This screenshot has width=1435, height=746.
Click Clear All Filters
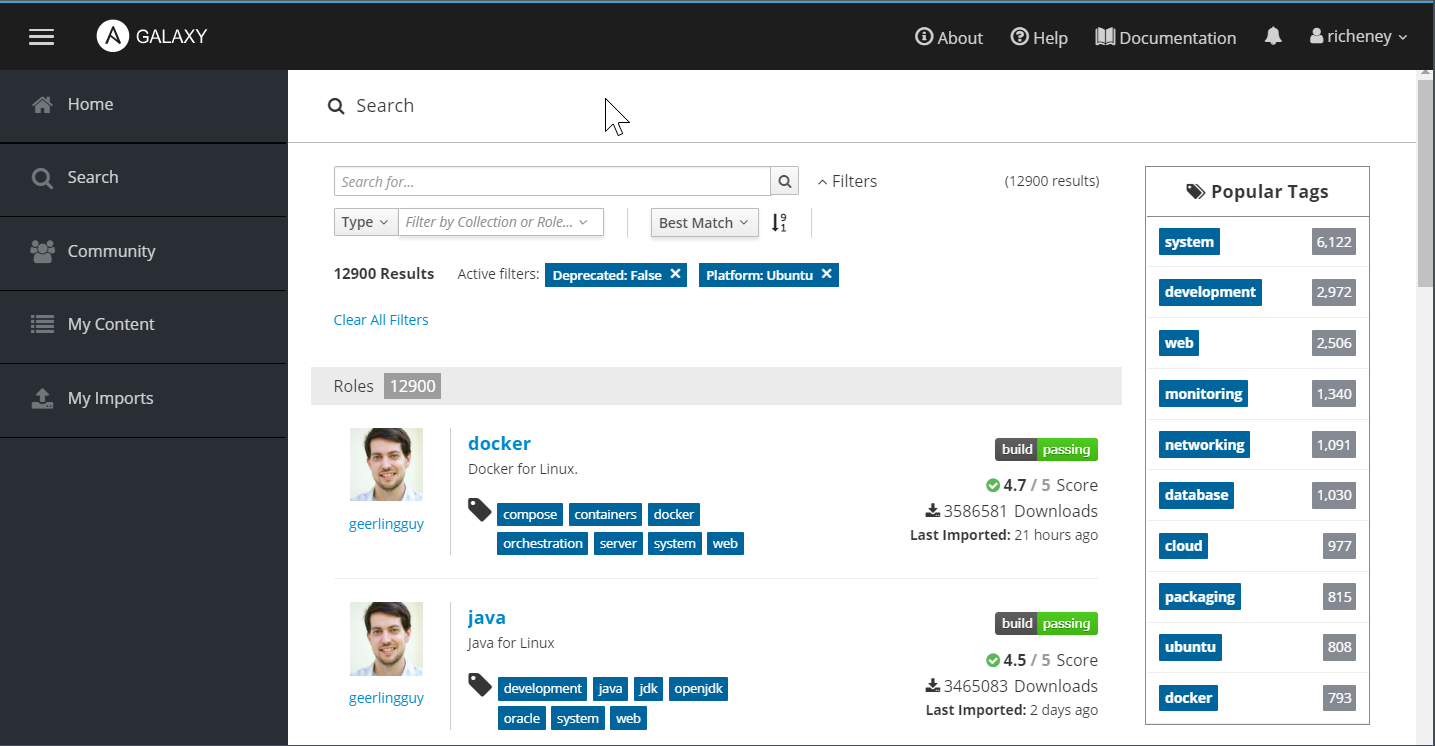click(381, 320)
